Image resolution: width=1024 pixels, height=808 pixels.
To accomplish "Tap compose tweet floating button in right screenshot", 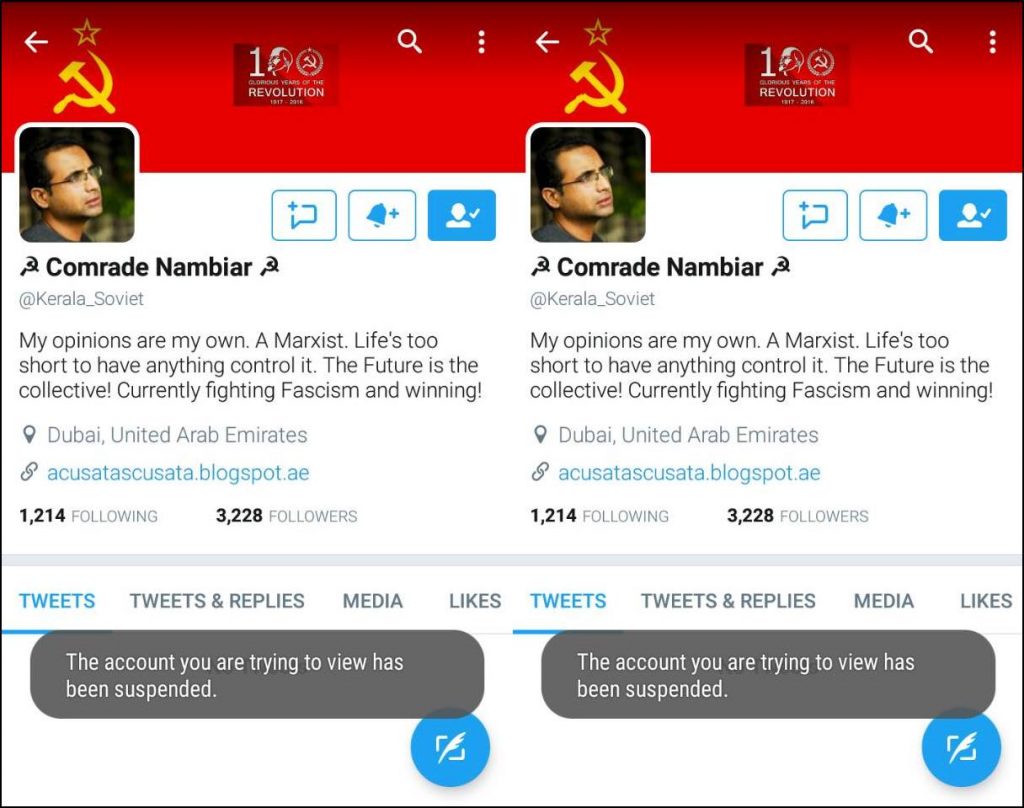I will tap(961, 748).
